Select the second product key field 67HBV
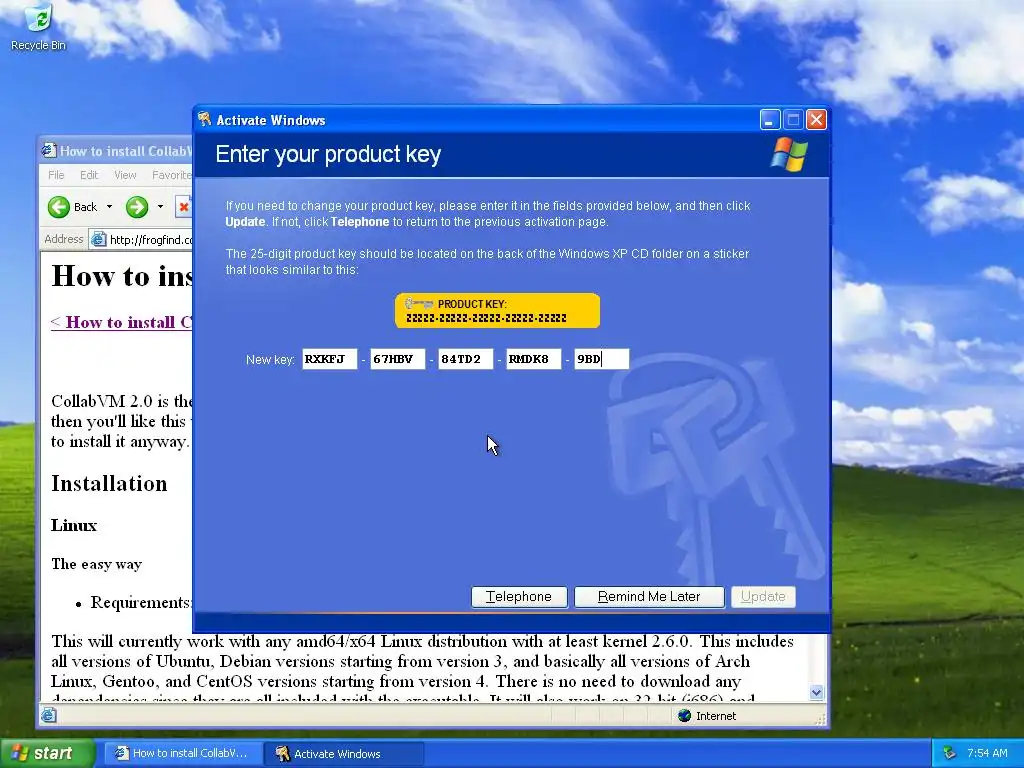 (398, 359)
